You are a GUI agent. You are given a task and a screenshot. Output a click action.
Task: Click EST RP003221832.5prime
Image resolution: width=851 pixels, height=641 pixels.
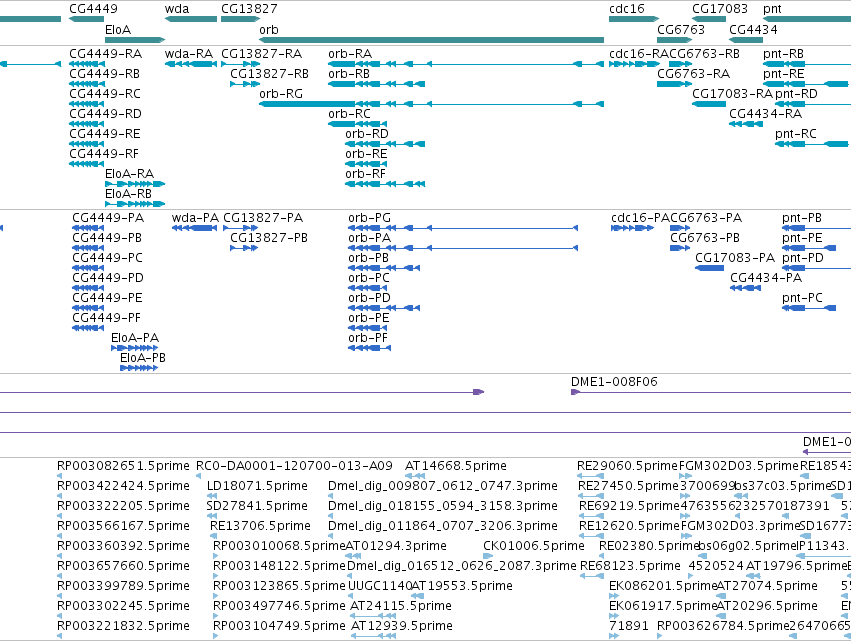click(123, 626)
